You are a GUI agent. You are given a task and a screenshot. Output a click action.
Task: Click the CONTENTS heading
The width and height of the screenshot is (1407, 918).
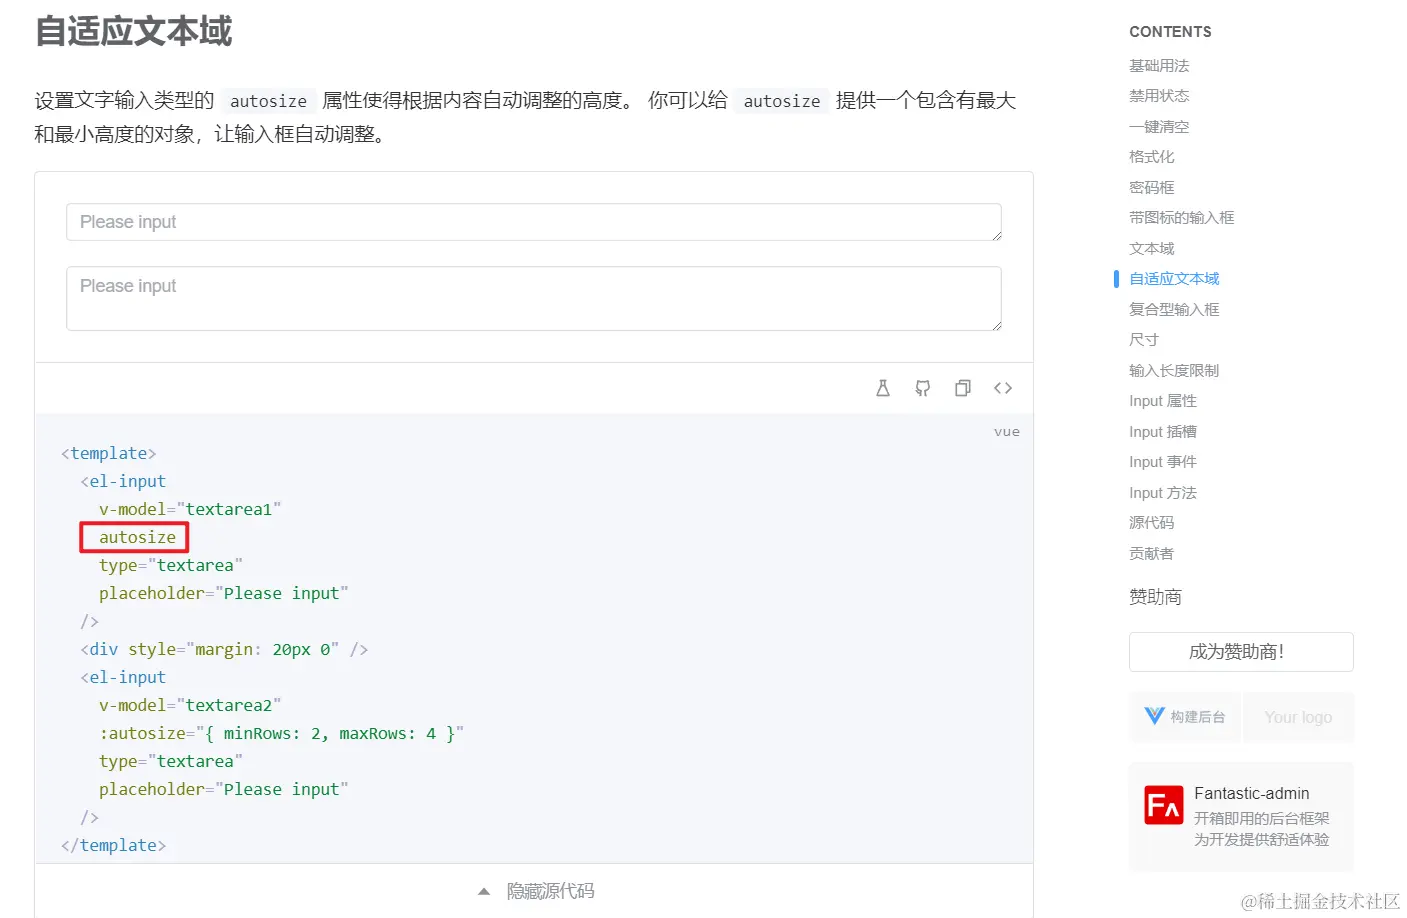[x=1170, y=32]
